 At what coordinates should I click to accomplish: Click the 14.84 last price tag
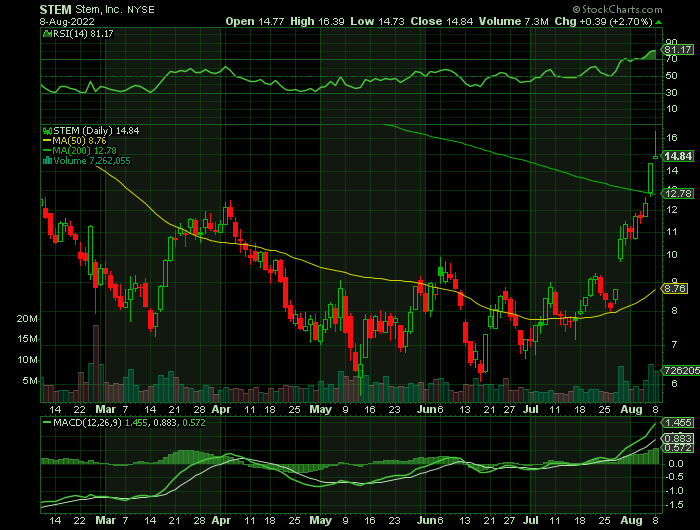[x=678, y=156]
